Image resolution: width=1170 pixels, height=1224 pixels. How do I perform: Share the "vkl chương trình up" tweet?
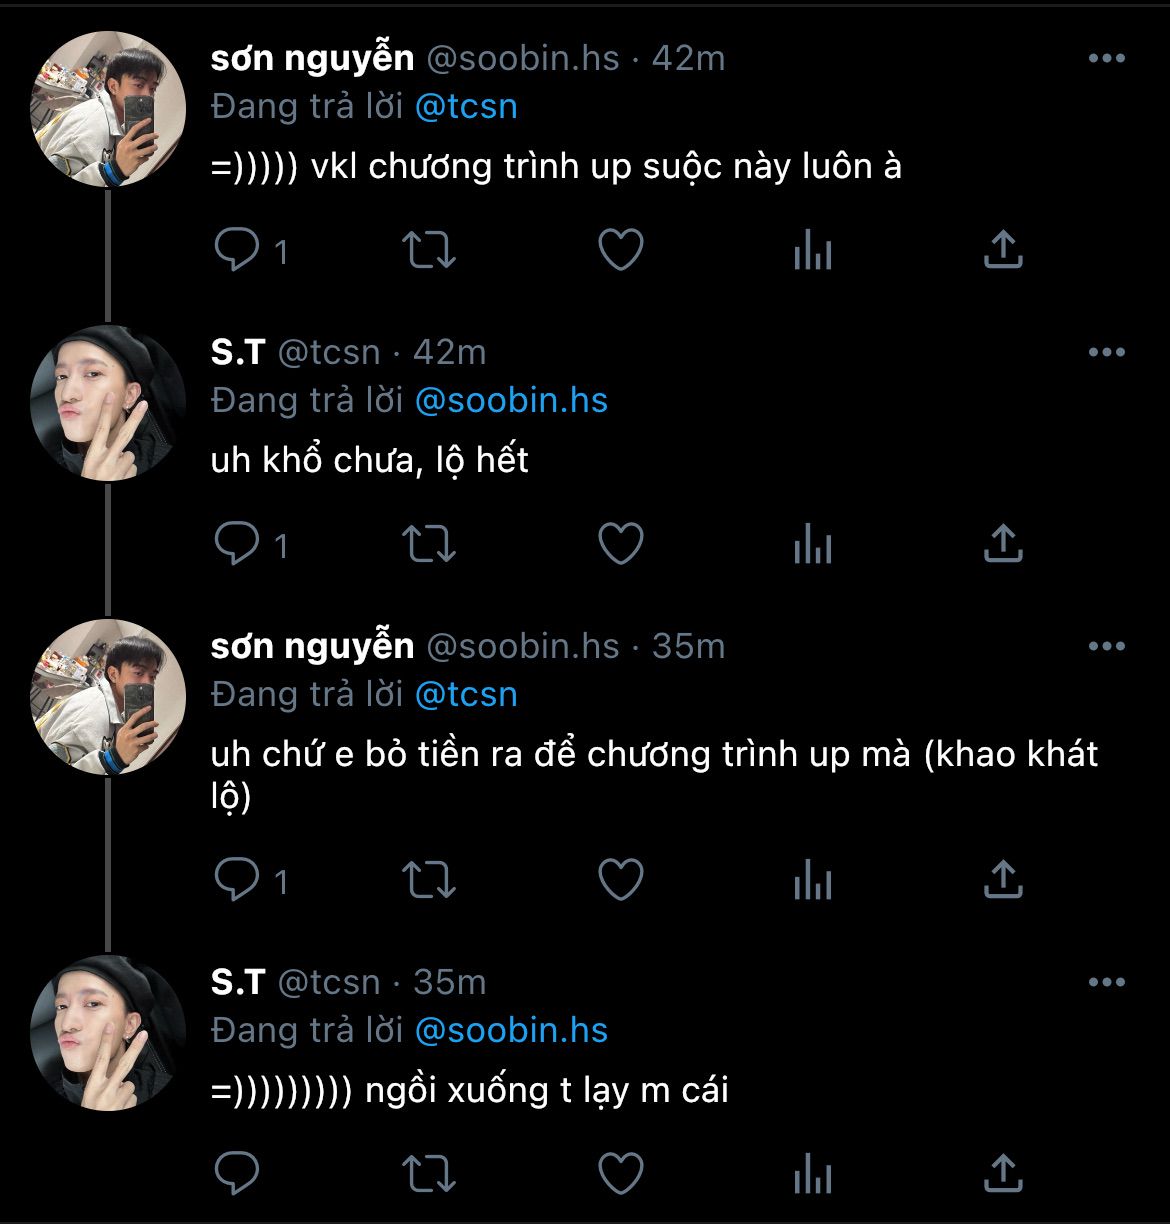click(x=1003, y=250)
